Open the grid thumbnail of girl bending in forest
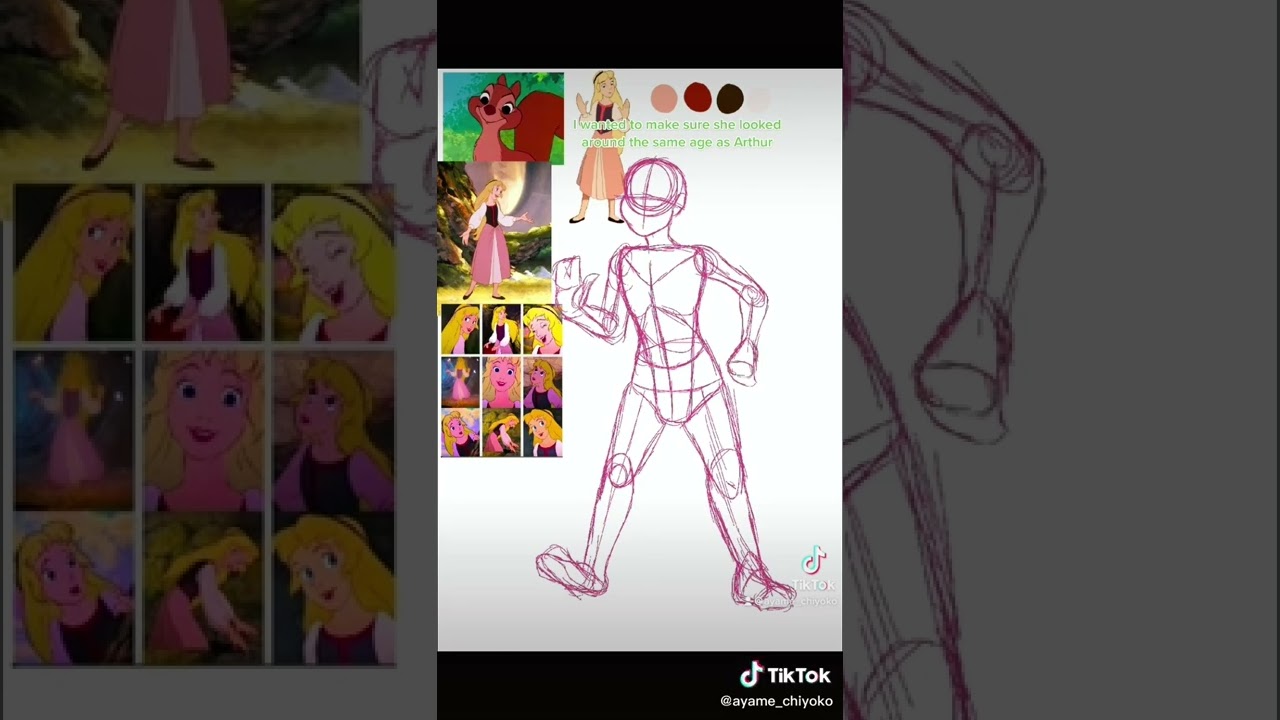This screenshot has height=720, width=1280. [x=501, y=432]
